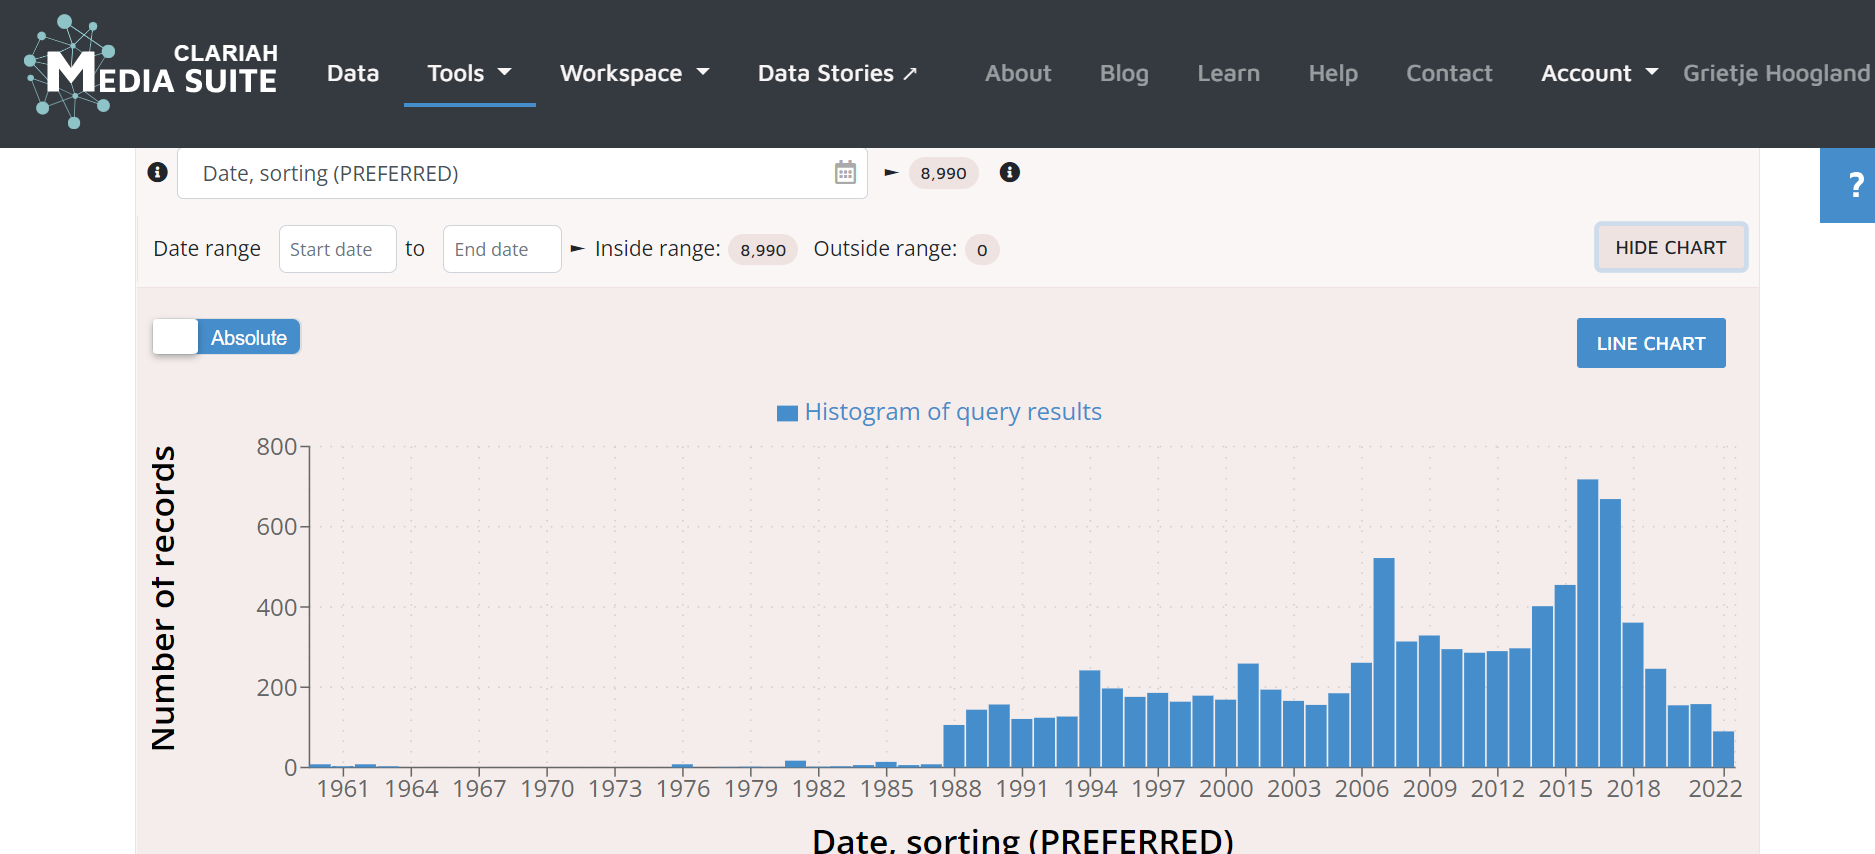
Task: Click the tallest histogram bar near 2016
Action: coord(1587,620)
